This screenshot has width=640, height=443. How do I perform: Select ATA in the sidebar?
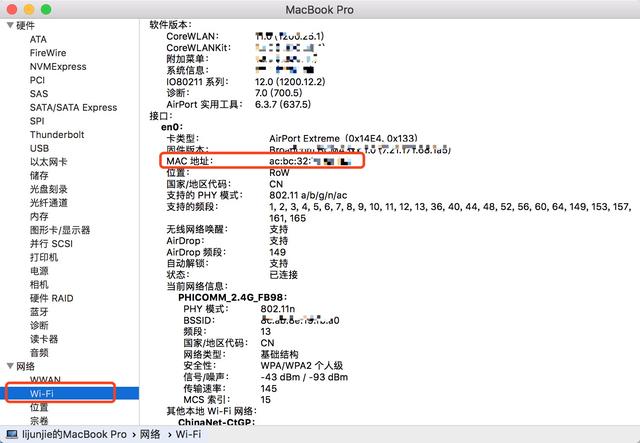click(x=38, y=39)
